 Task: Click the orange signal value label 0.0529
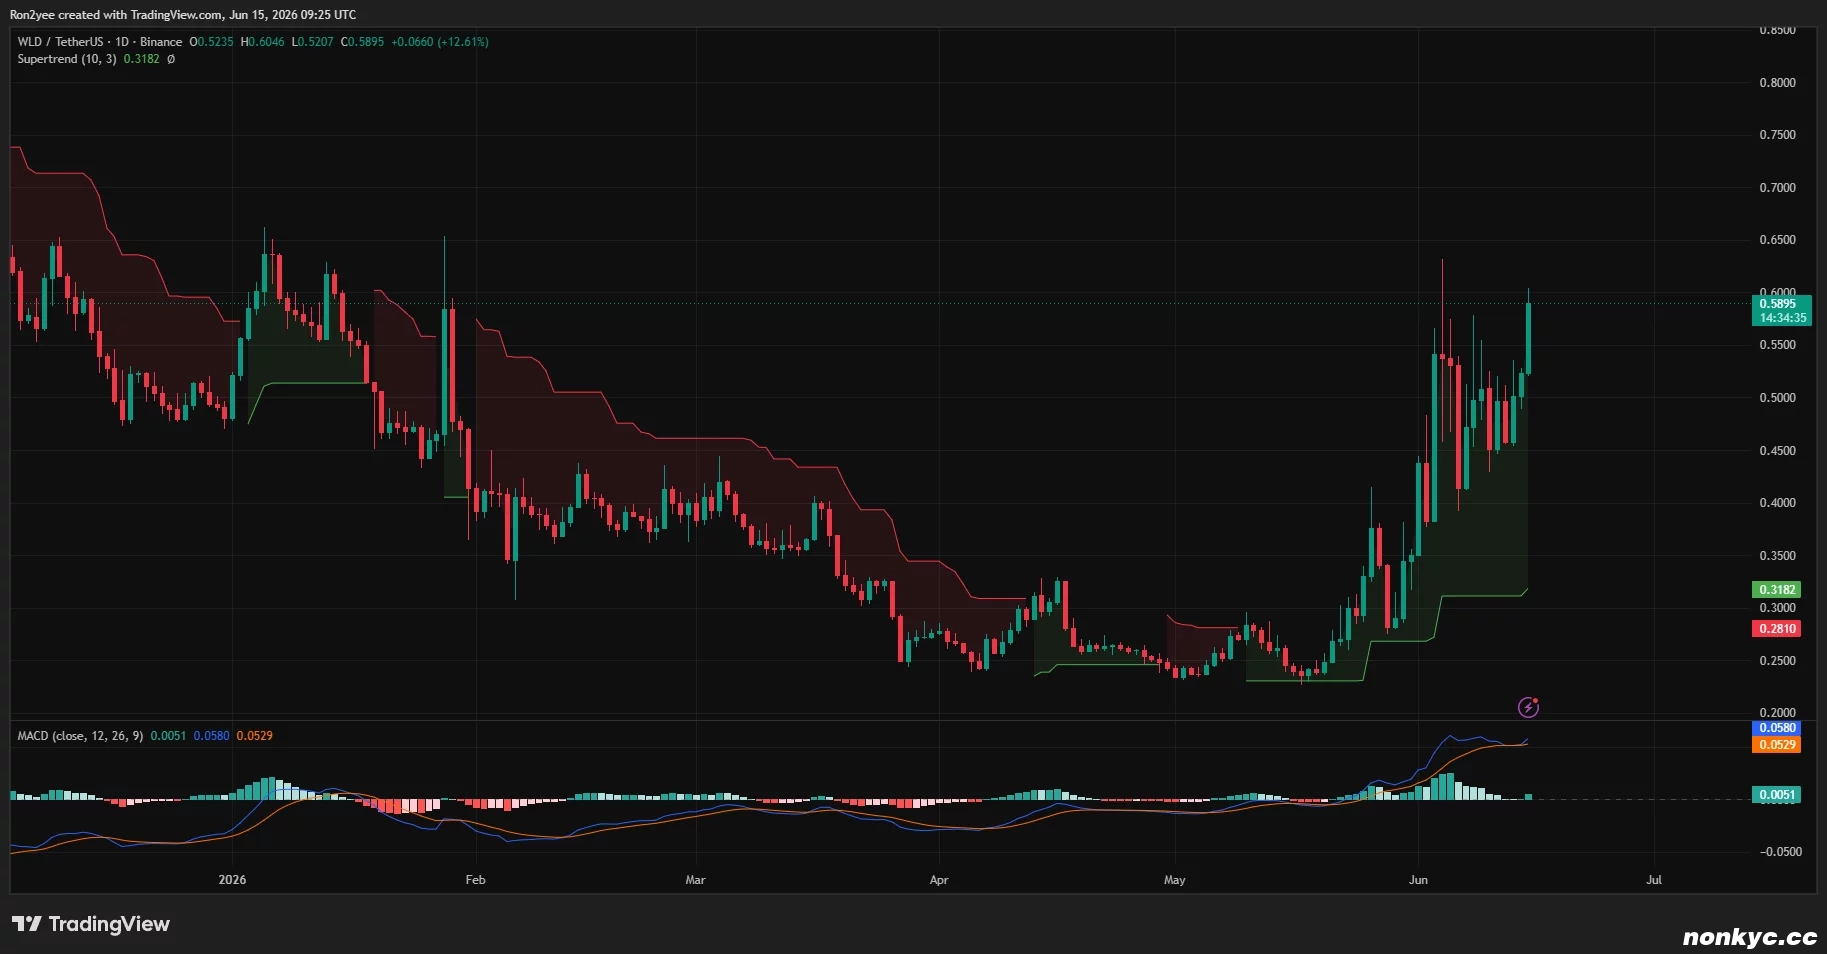coord(1776,745)
